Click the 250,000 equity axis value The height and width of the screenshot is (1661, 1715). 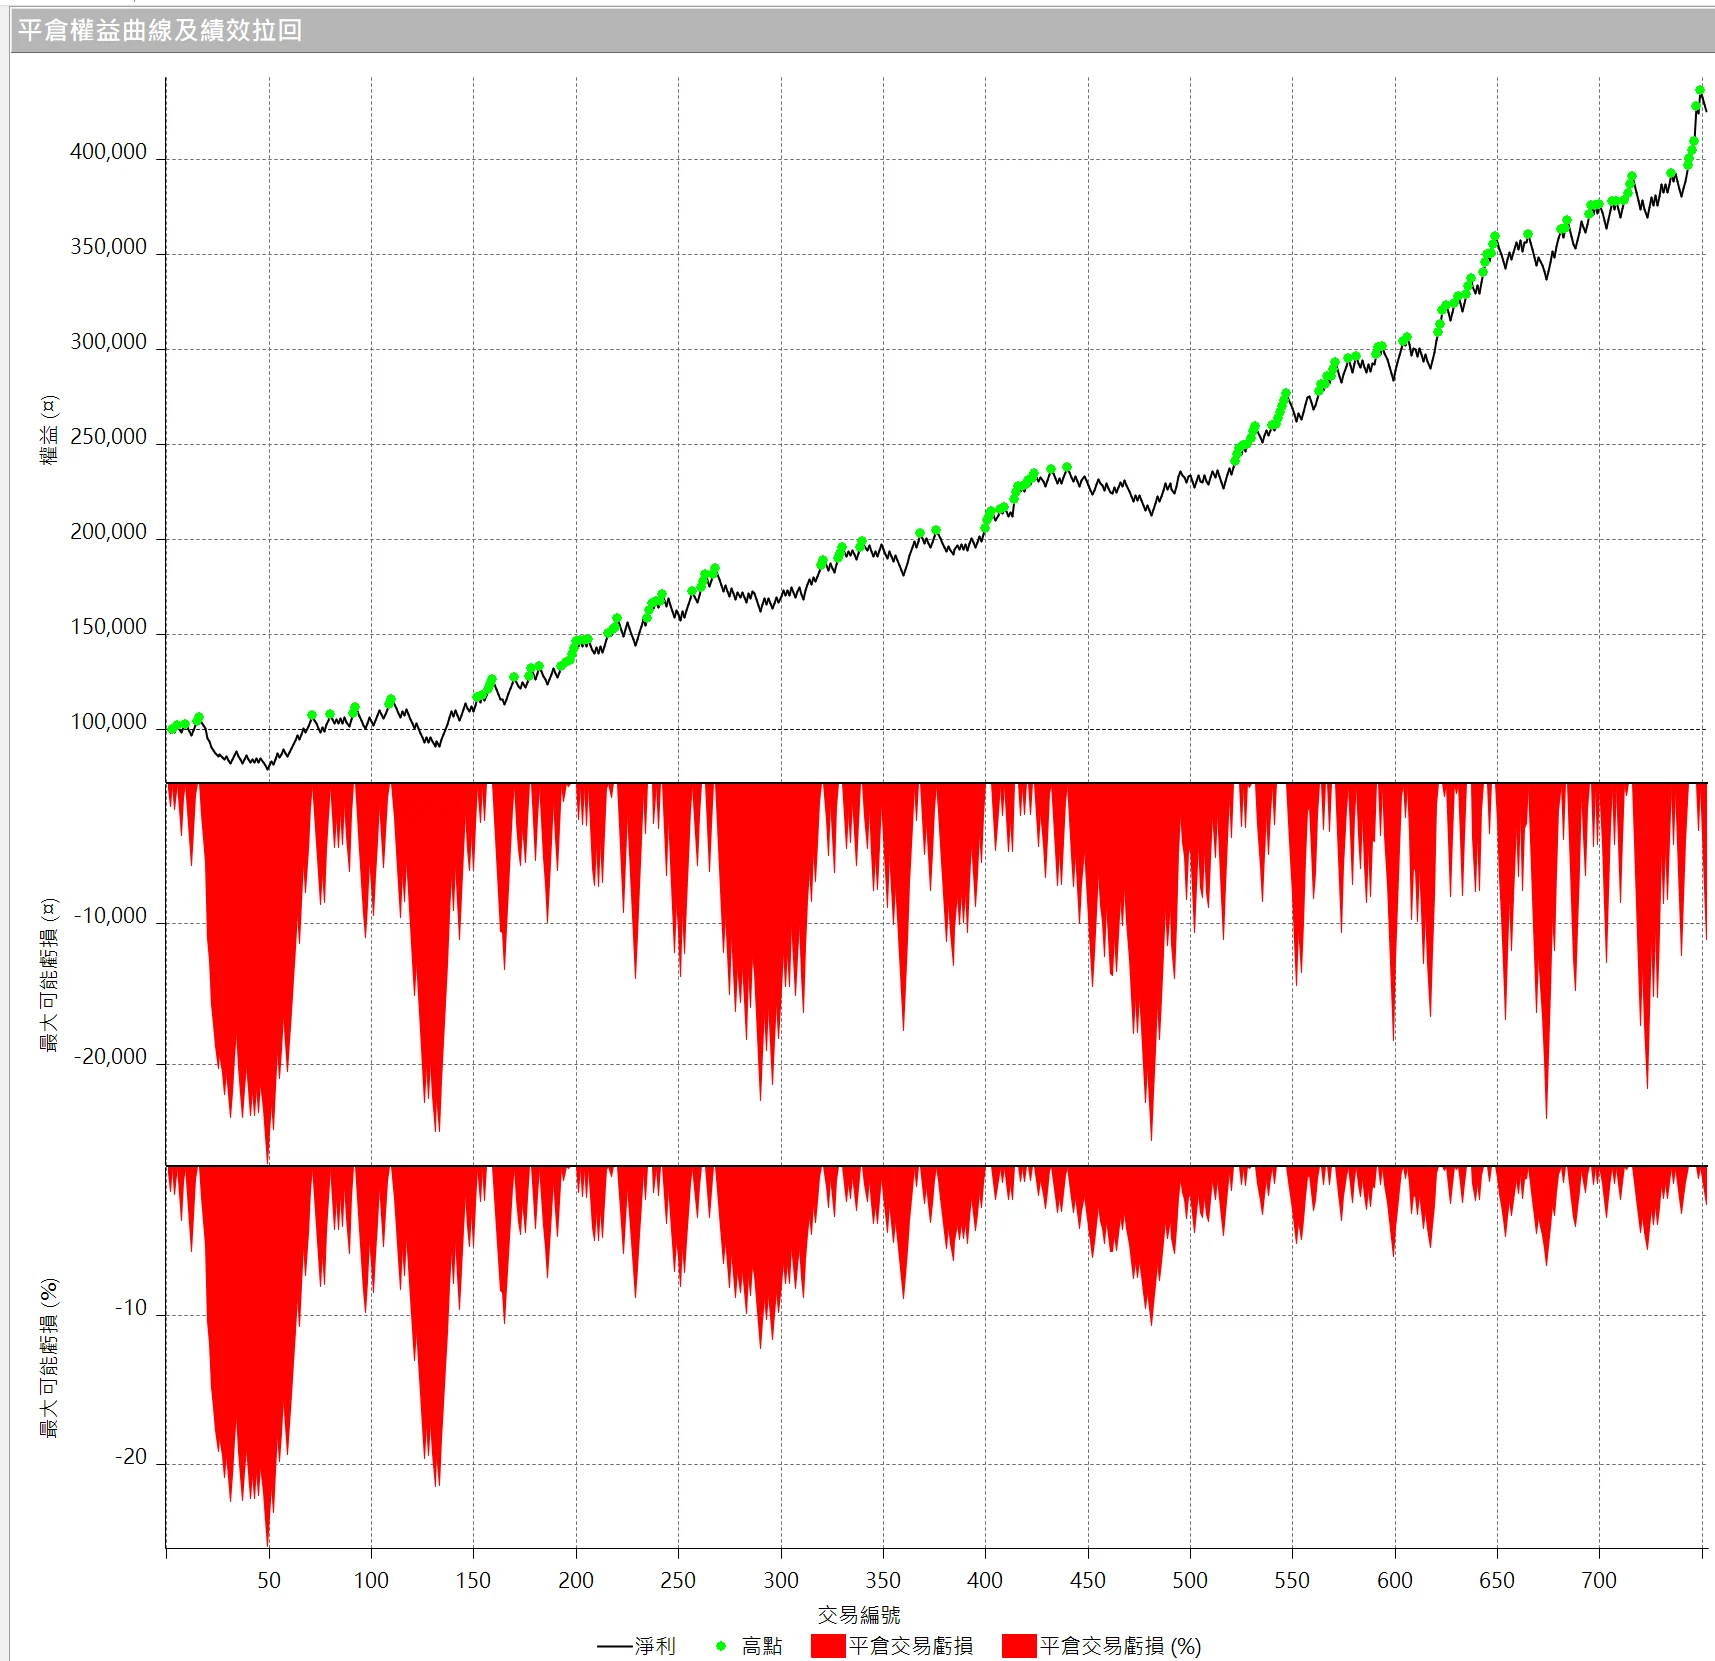pyautogui.click(x=108, y=437)
